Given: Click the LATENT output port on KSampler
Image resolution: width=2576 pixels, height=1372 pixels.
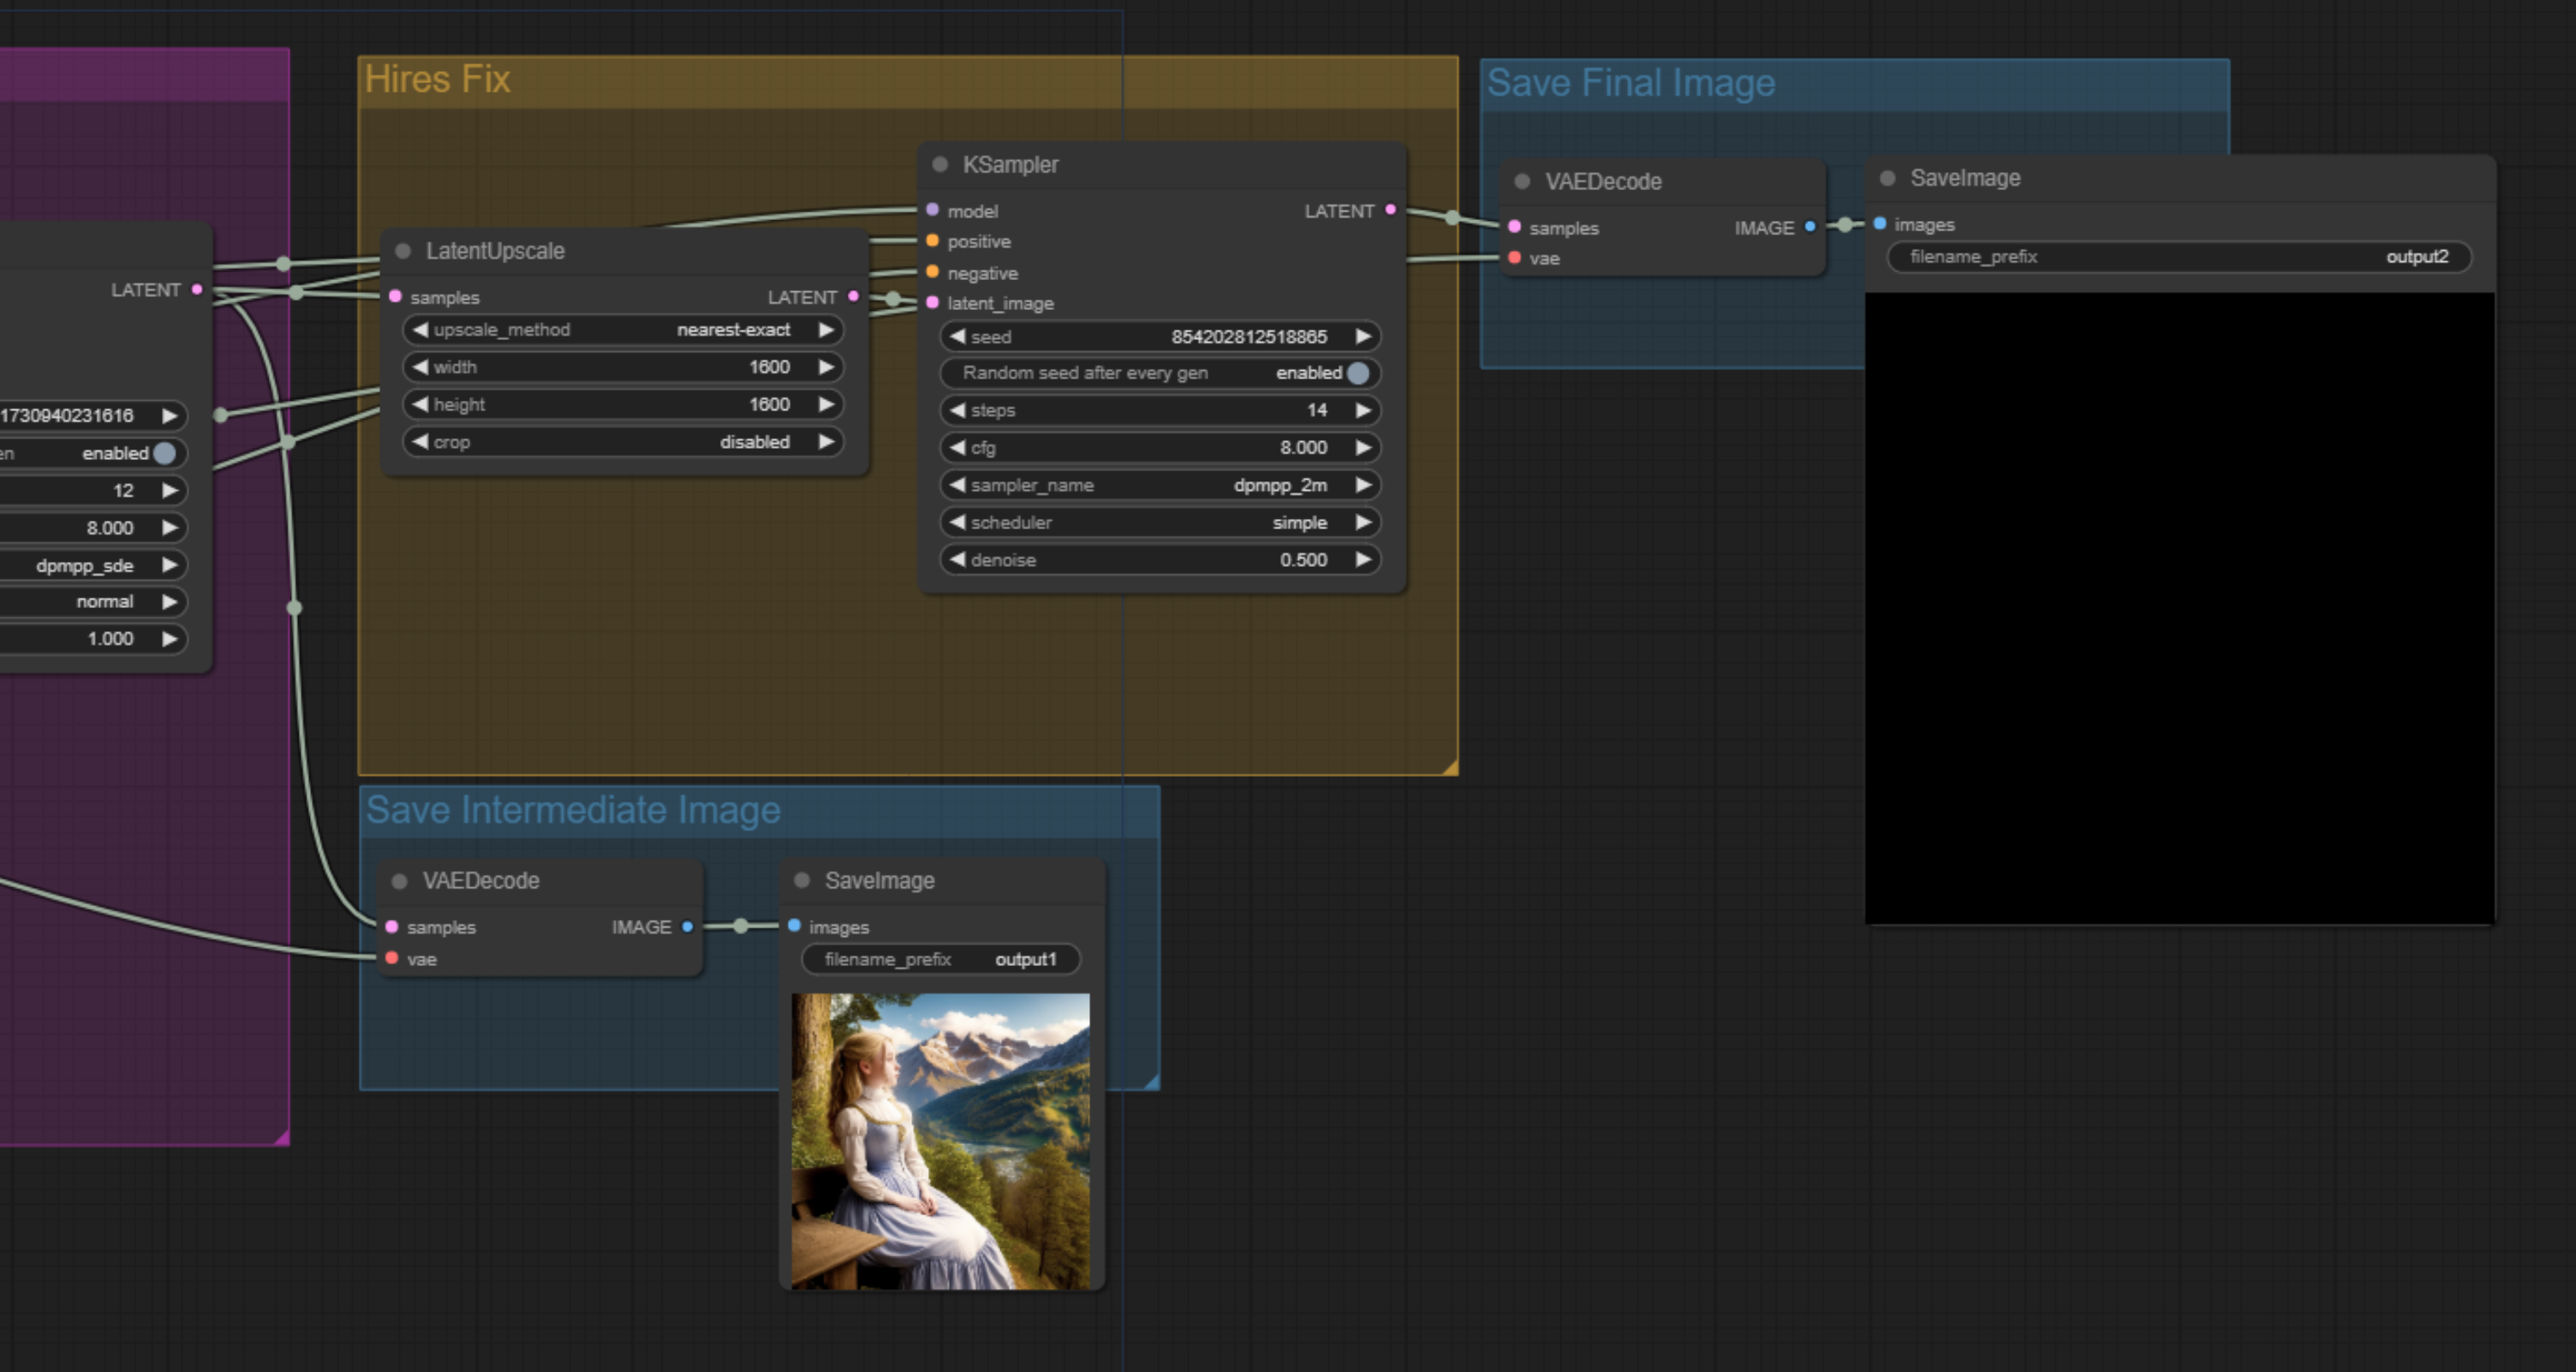Looking at the screenshot, I should click(x=1390, y=211).
